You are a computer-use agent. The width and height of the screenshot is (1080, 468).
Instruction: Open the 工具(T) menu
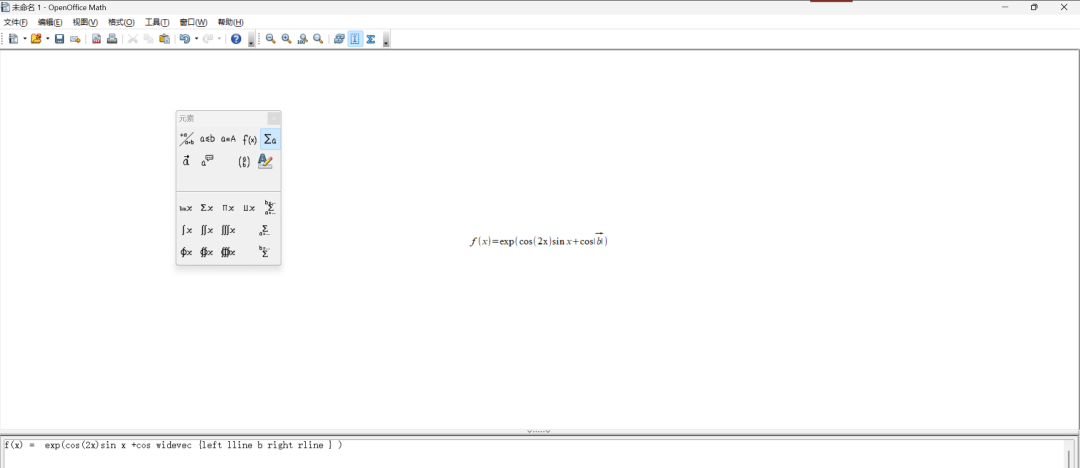tap(157, 23)
